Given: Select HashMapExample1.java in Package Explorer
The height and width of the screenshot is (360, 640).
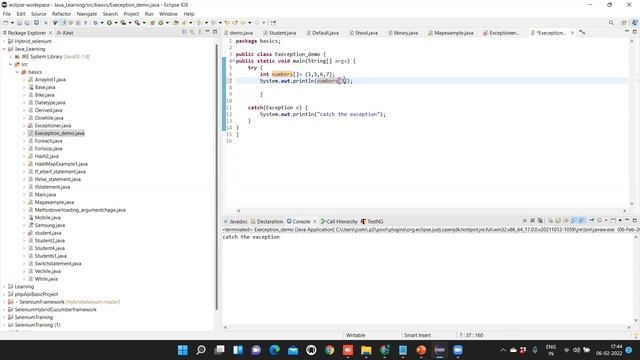Looking at the screenshot, I should coord(61,164).
